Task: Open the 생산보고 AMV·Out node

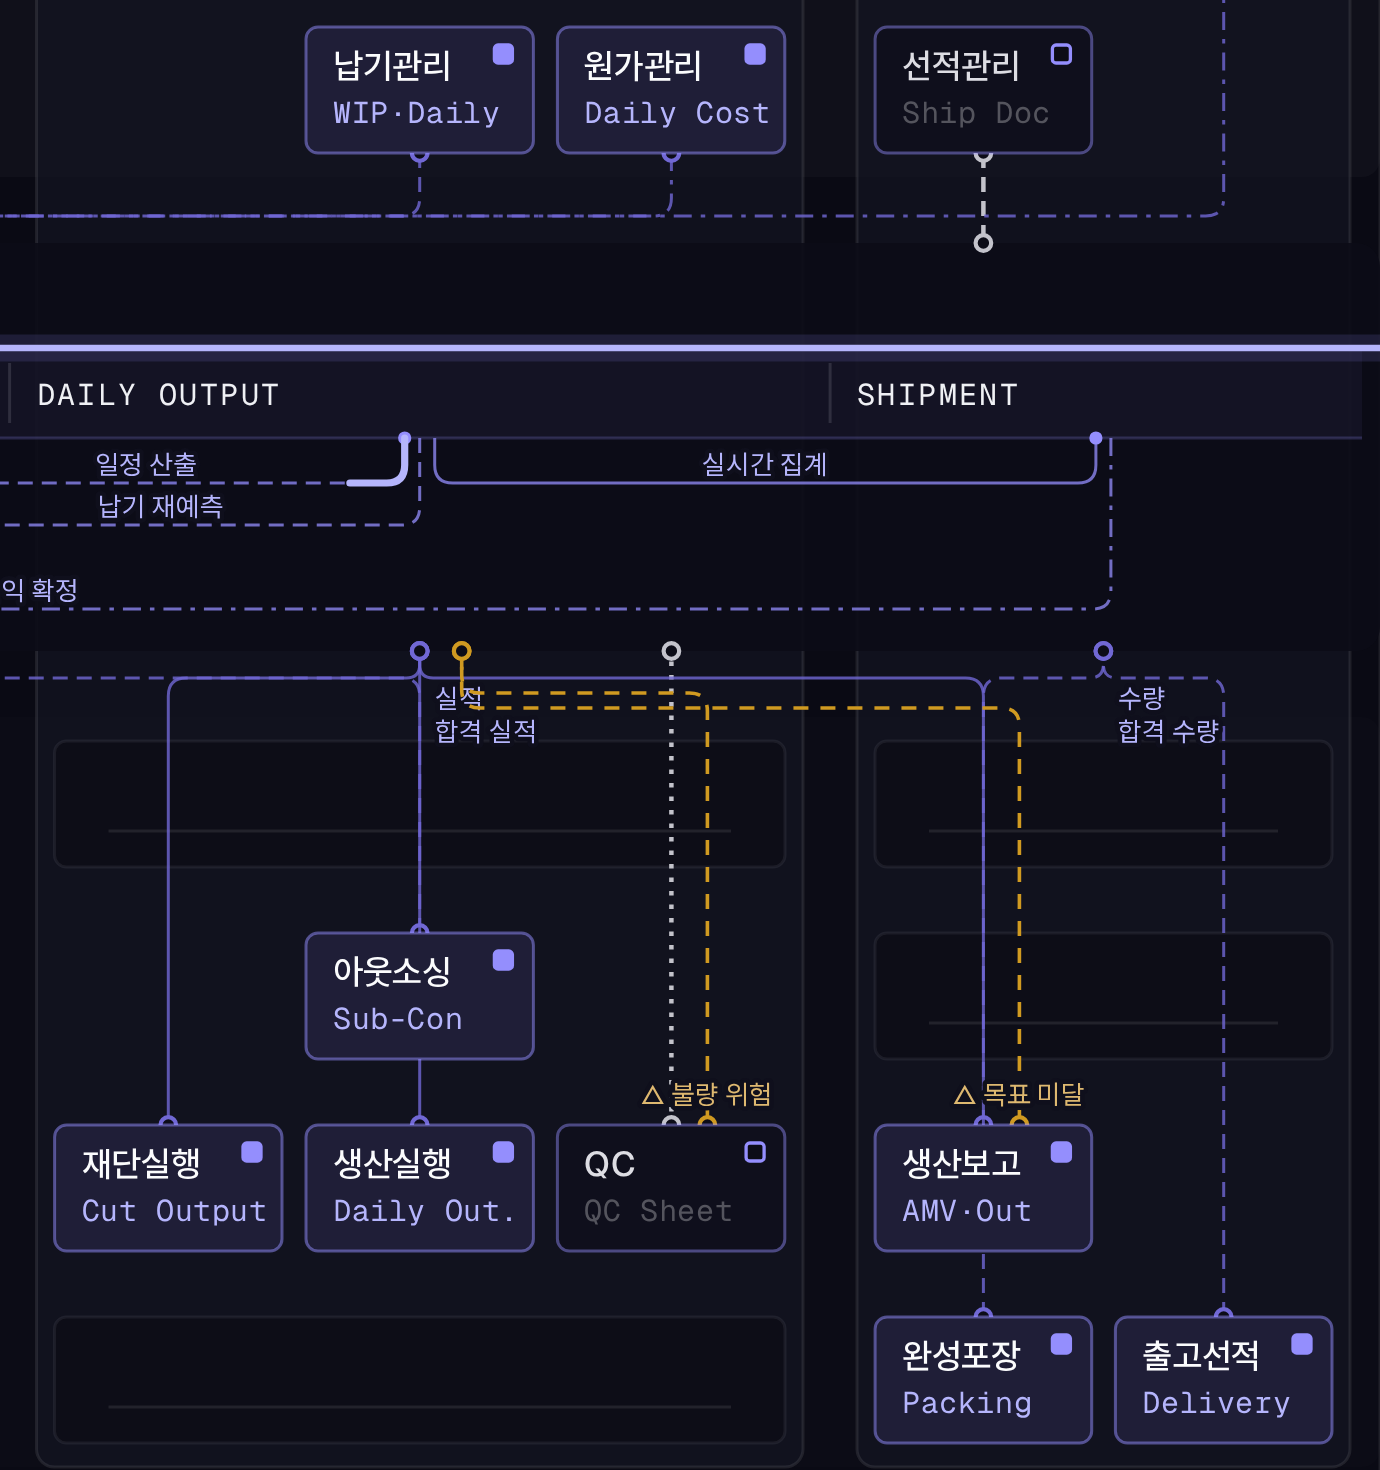Action: (983, 1188)
